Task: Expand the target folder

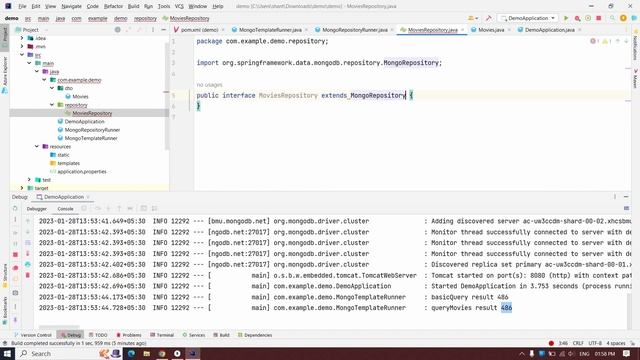Action: point(22,188)
